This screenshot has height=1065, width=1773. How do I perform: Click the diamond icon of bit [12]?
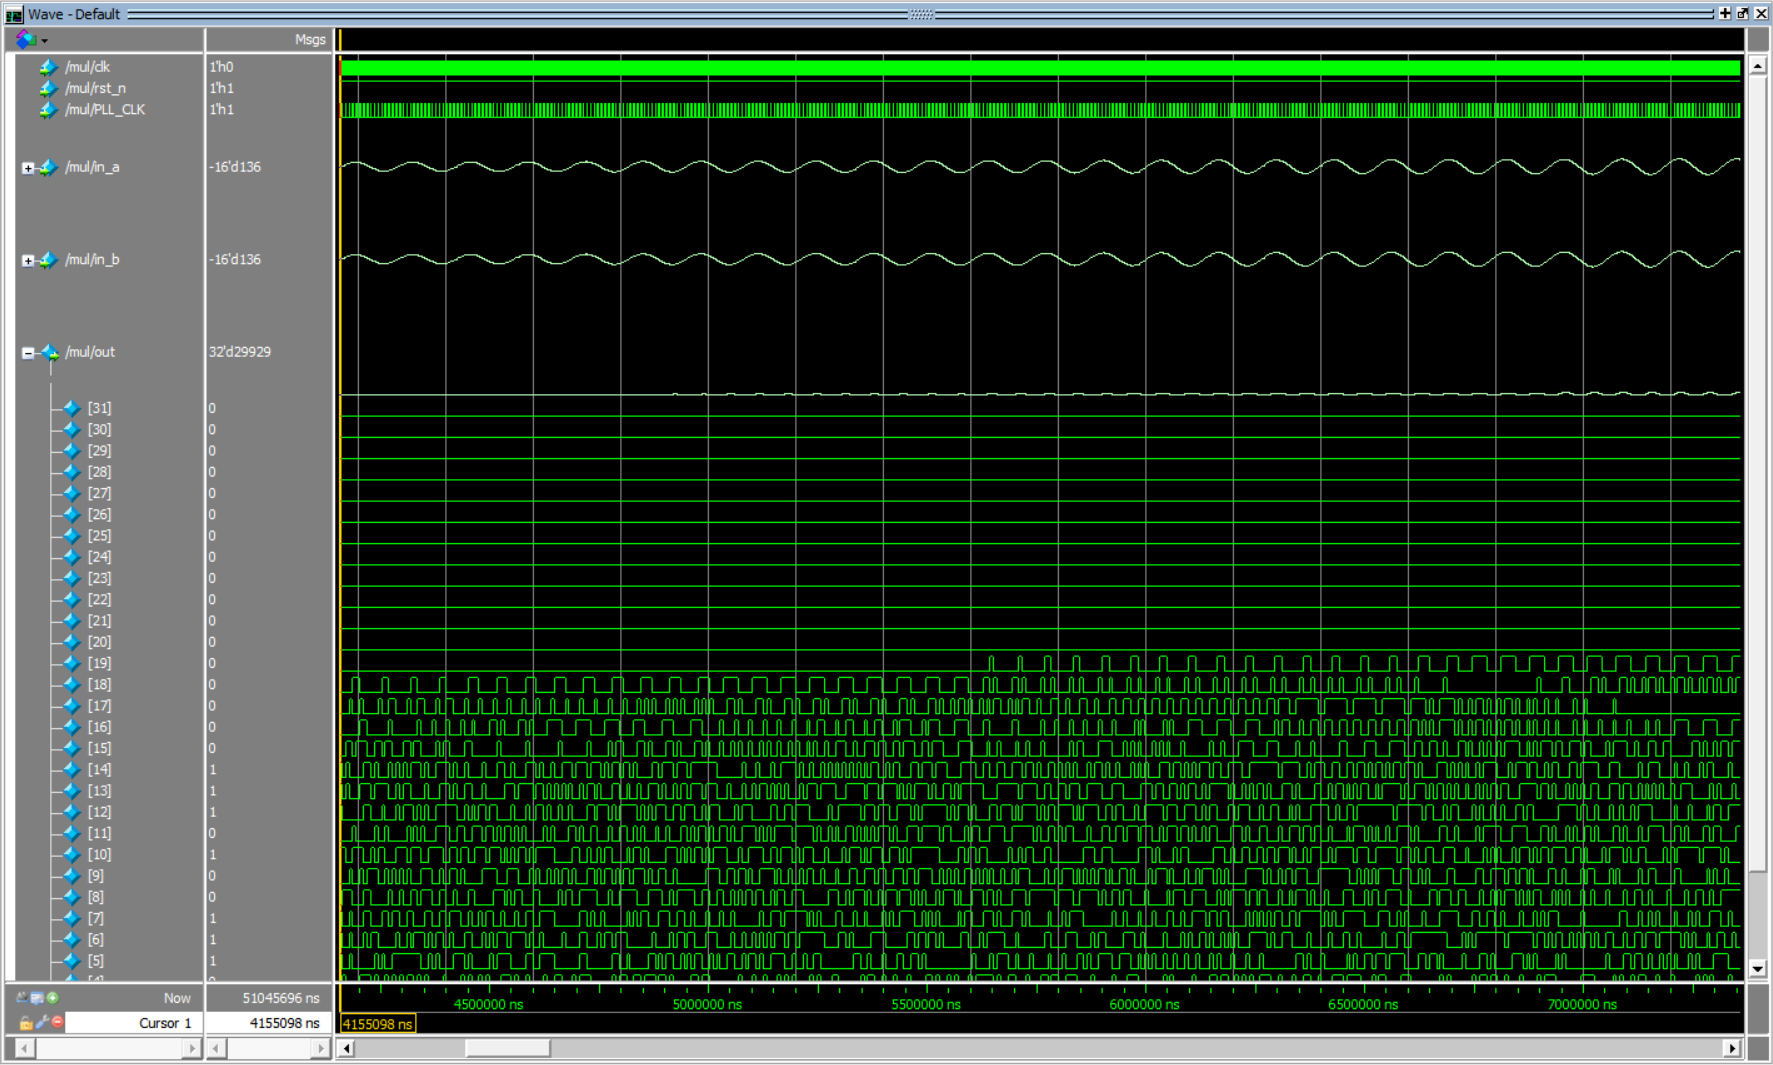72,812
